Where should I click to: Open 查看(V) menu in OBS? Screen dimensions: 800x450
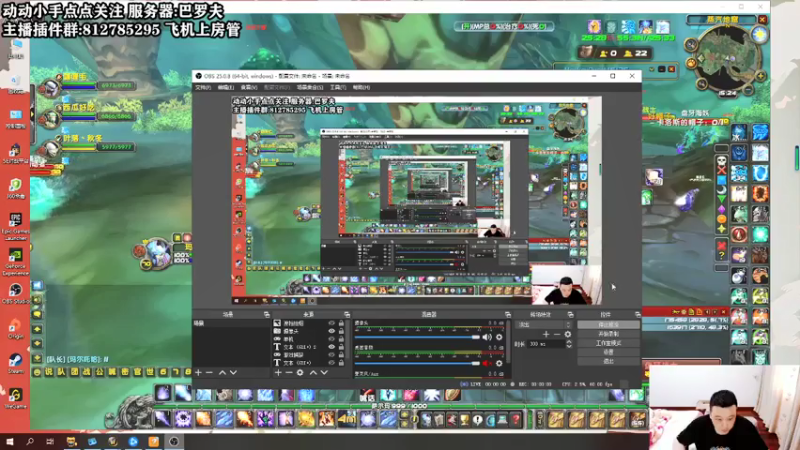pos(248,88)
